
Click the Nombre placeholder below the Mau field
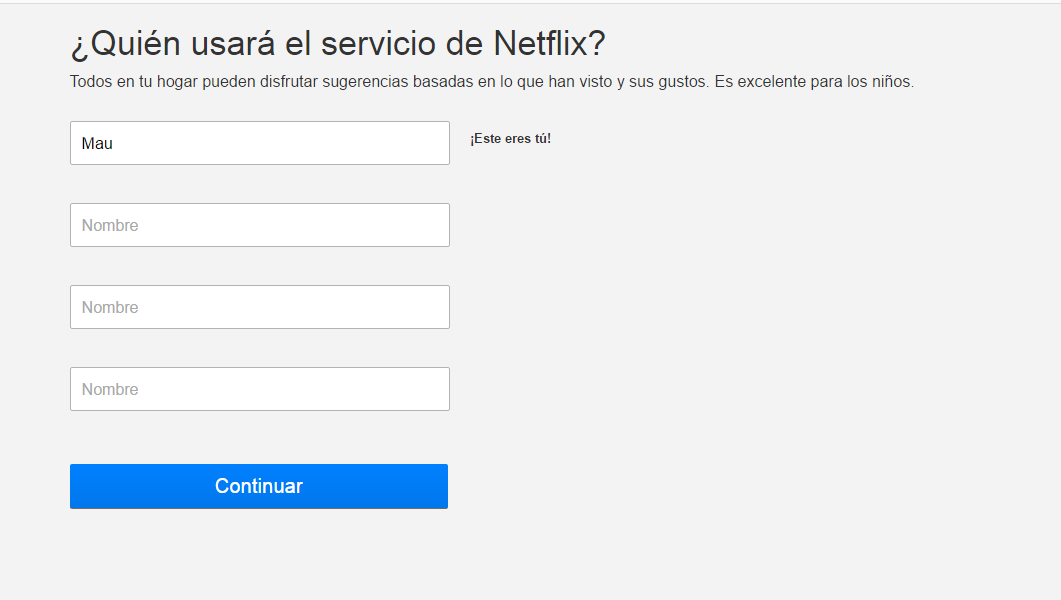point(110,225)
